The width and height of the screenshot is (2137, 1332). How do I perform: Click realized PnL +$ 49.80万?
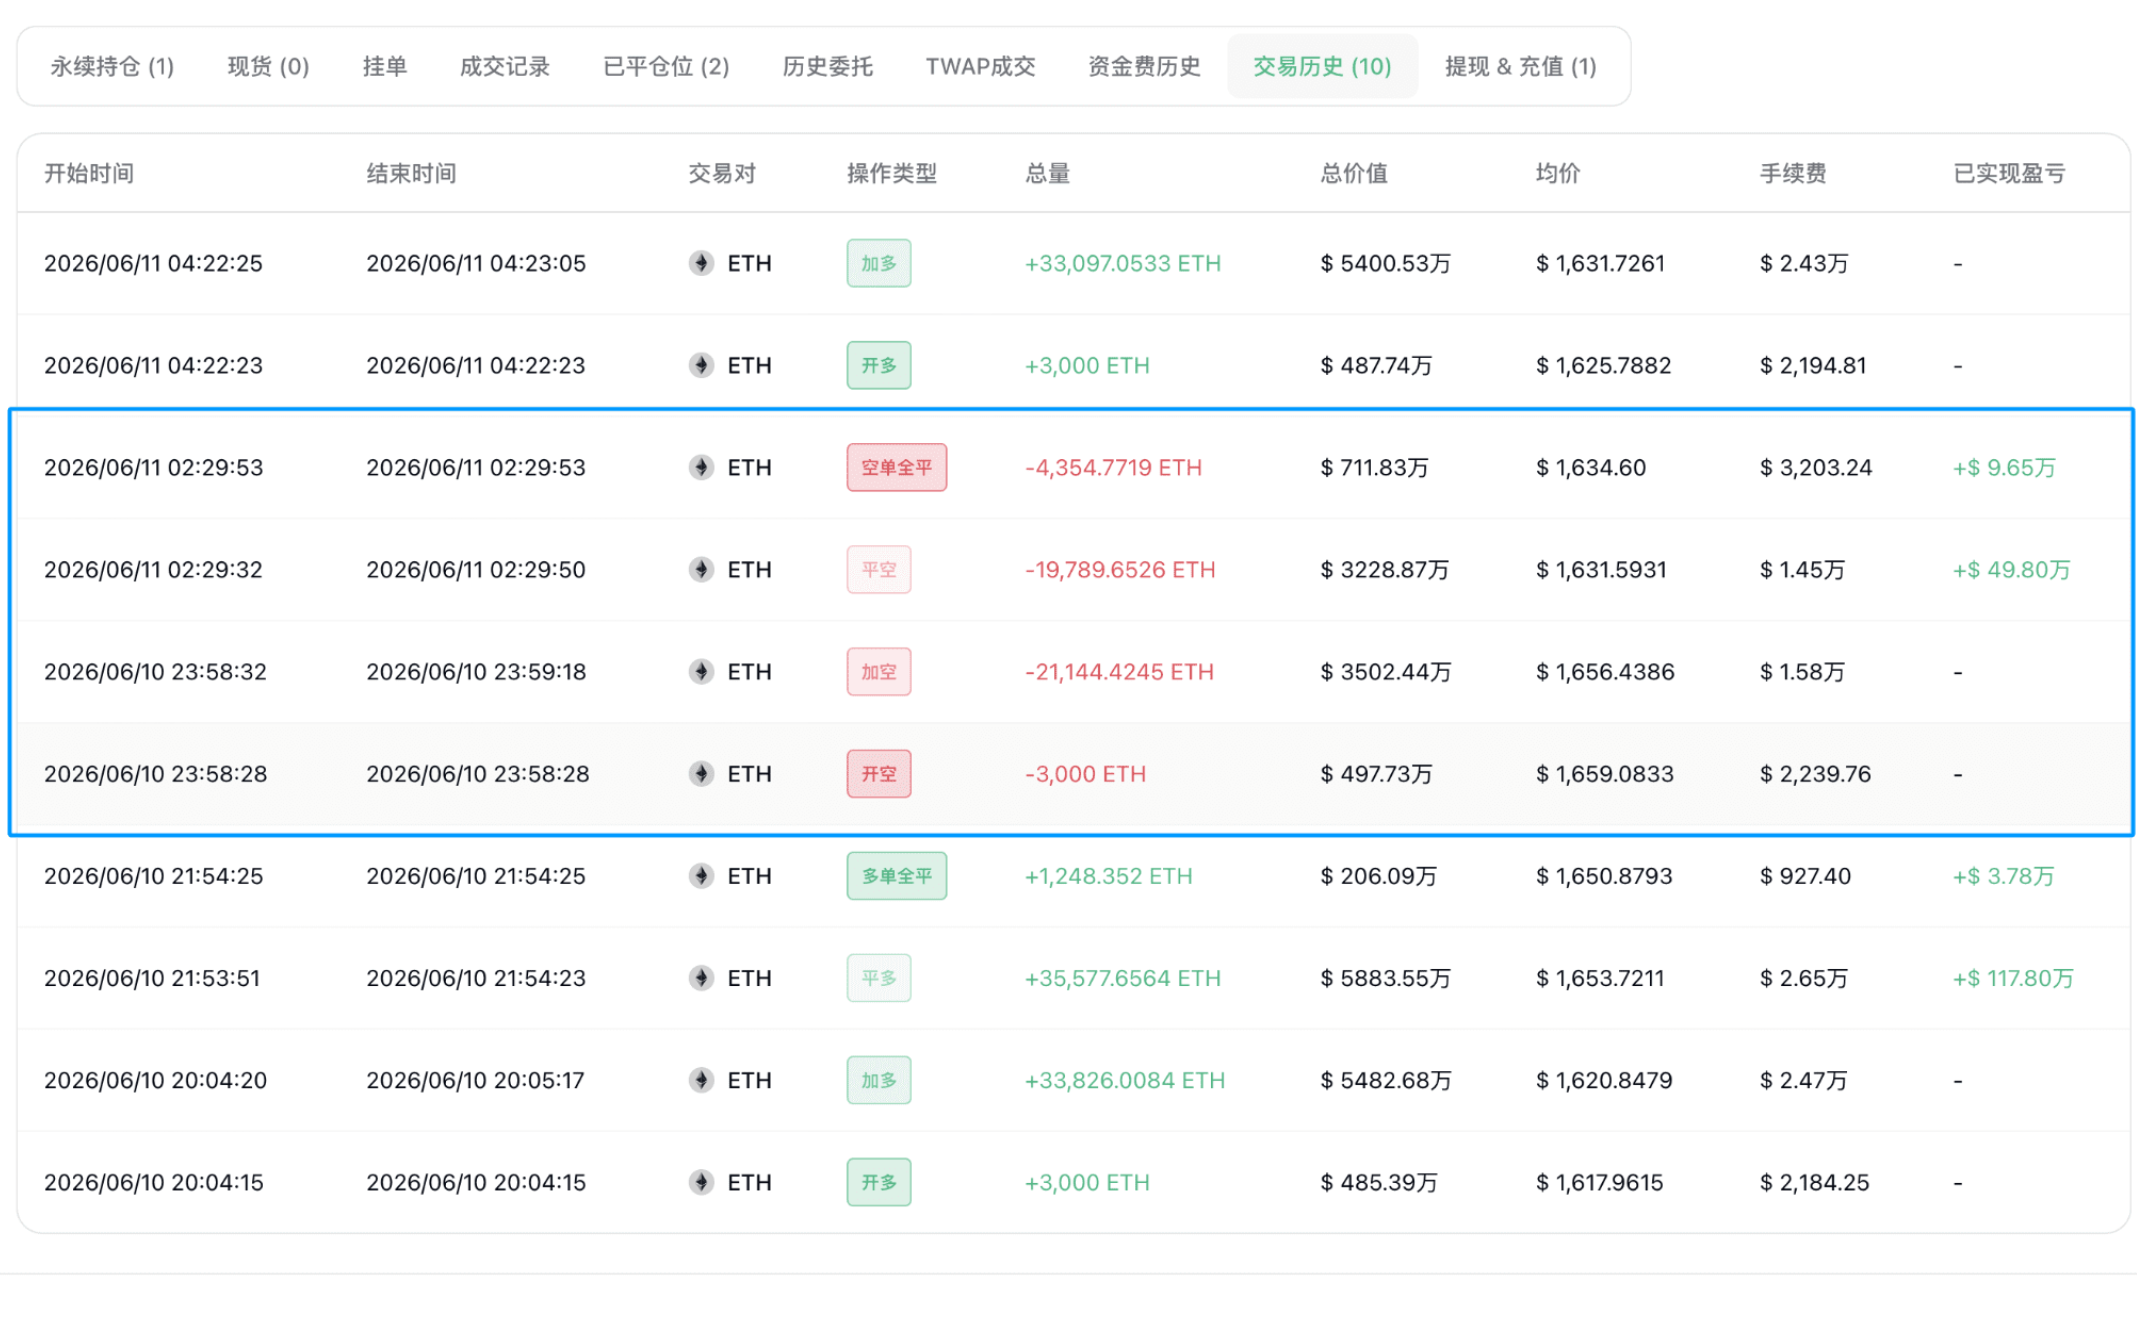coord(2011,569)
